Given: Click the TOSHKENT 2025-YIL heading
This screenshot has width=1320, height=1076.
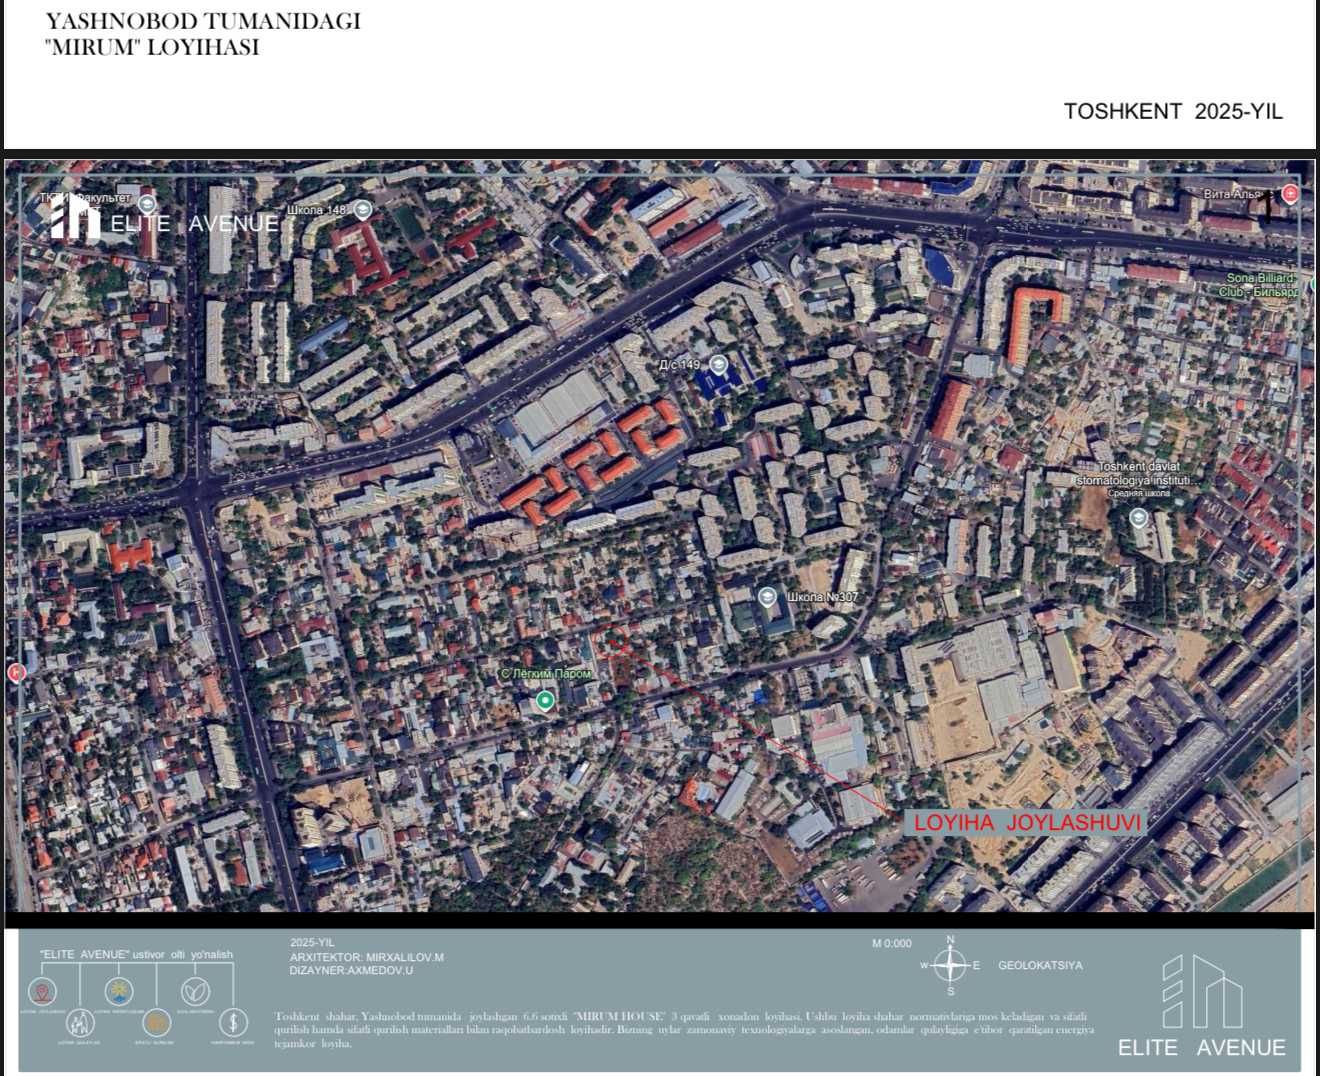Looking at the screenshot, I should [x=1173, y=111].
